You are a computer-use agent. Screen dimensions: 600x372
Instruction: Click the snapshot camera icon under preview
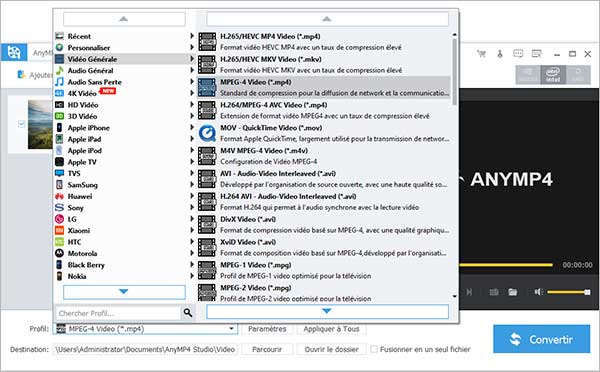point(494,292)
